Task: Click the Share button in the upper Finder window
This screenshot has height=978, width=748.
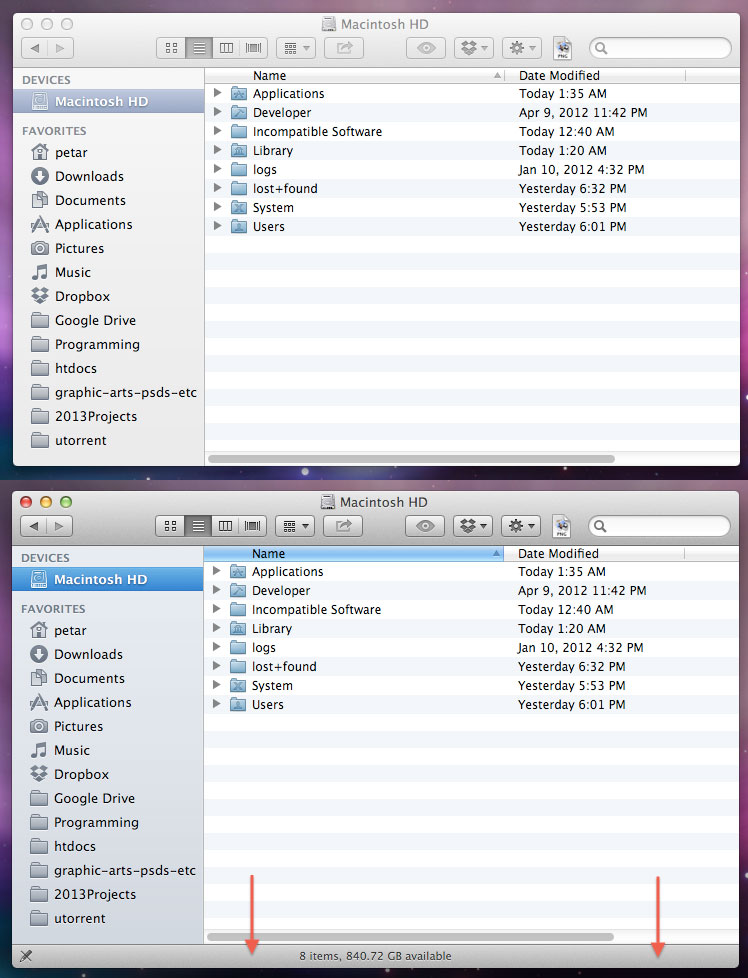Action: [344, 48]
